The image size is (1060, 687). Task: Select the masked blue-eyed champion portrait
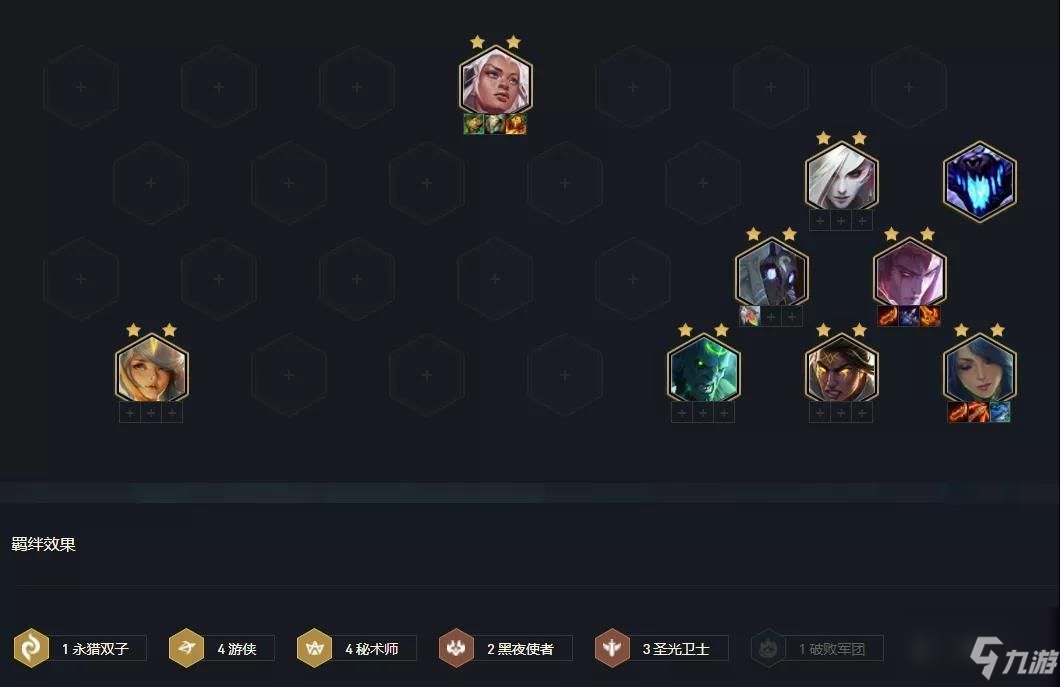coord(771,273)
